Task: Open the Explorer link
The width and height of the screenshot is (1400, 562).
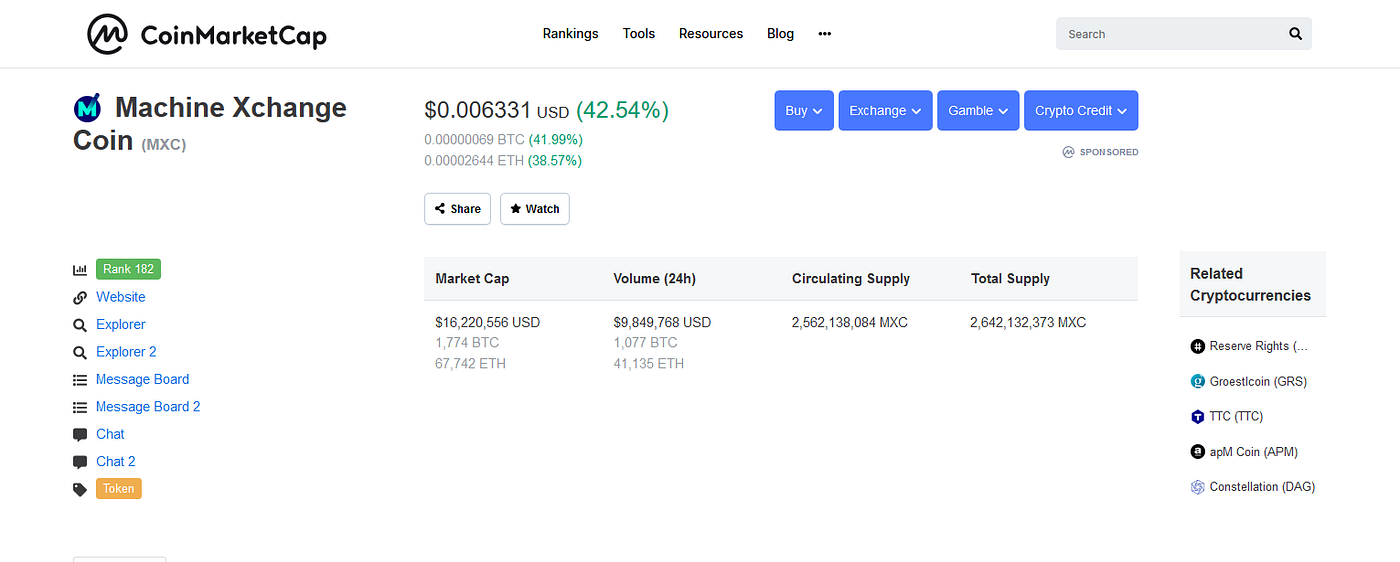Action: coord(121,325)
